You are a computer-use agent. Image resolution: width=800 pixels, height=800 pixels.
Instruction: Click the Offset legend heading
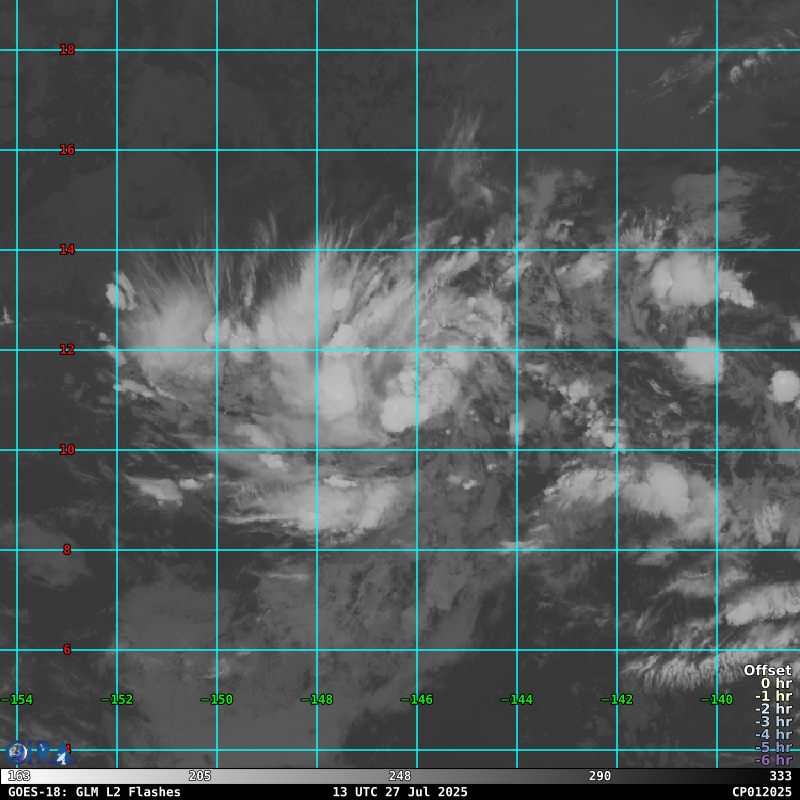767,671
